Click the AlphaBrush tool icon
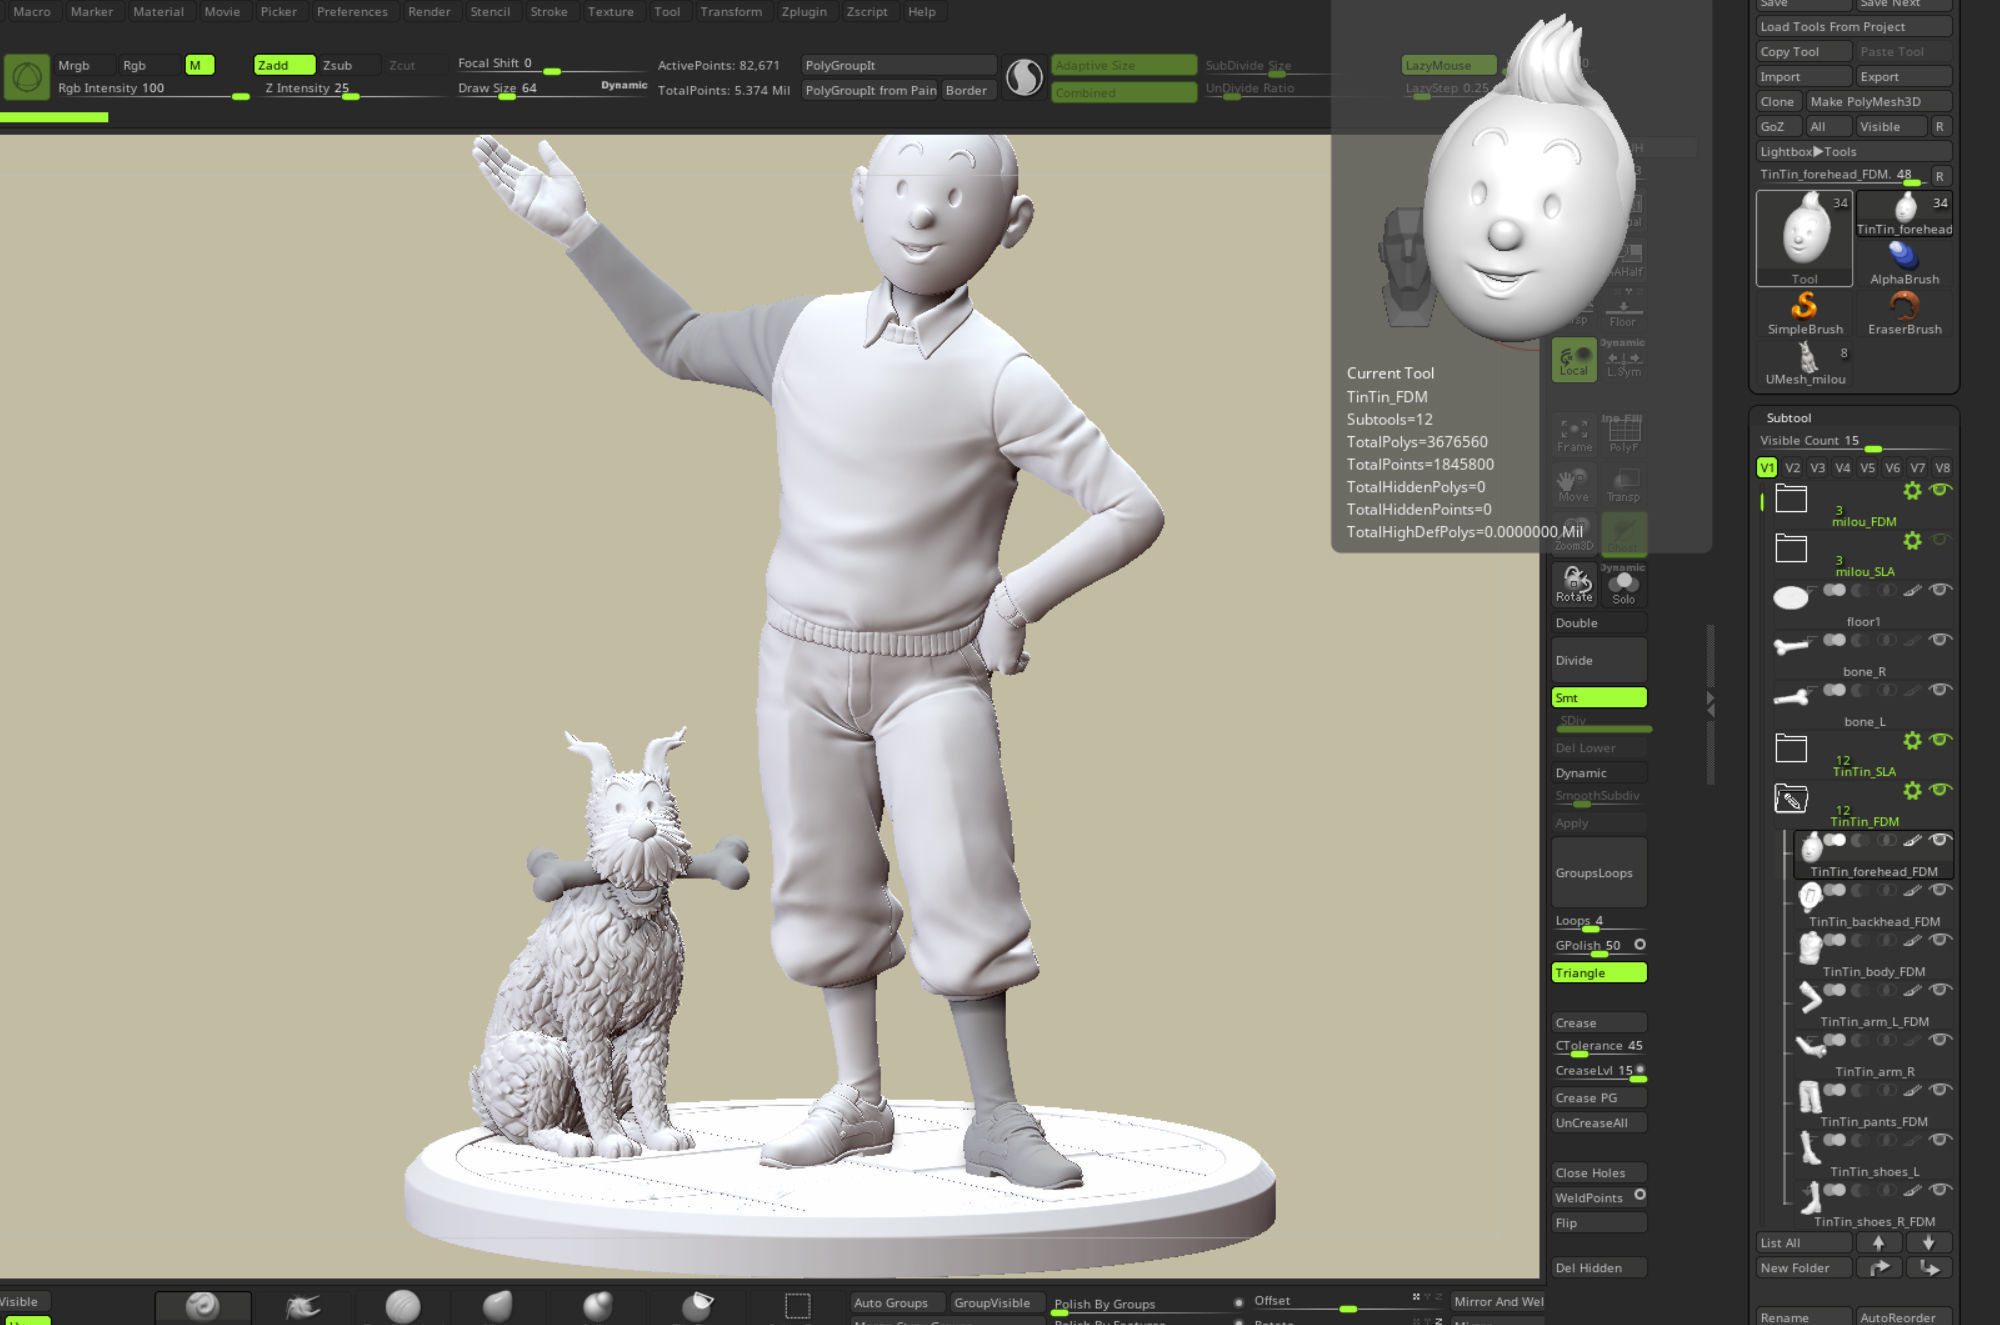The height and width of the screenshot is (1325, 2000). (x=1904, y=256)
